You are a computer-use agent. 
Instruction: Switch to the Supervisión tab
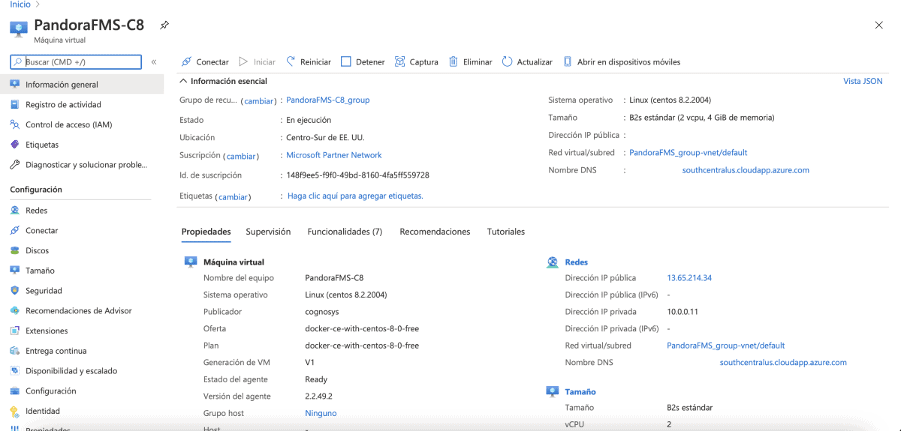268,231
